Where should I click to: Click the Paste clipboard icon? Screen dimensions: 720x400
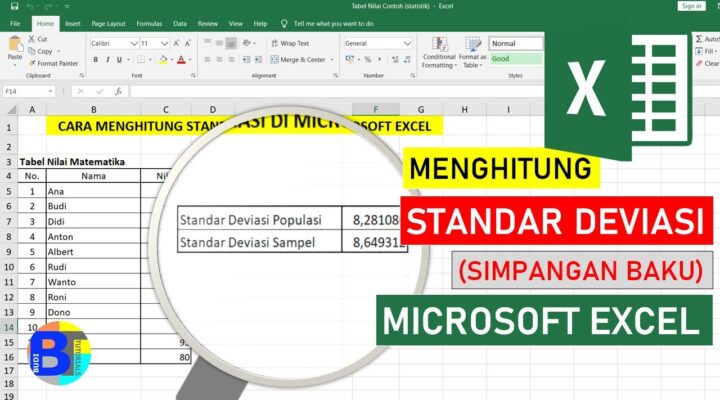click(x=14, y=46)
